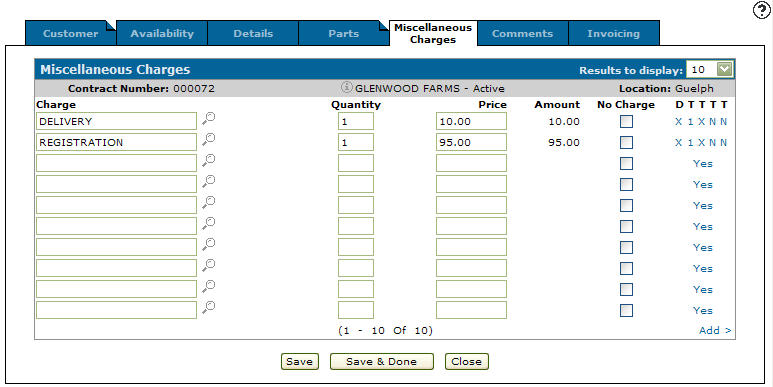Click the empty price field in third row
The height and width of the screenshot is (387, 773).
click(x=471, y=163)
